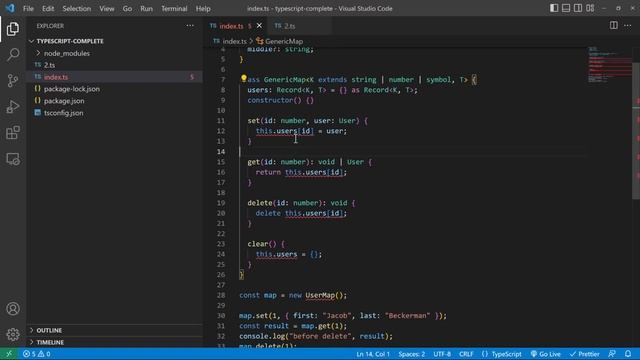Open the Run and Debug view
Image resolution: width=640 pixels, height=360 pixels.
pos(13,107)
